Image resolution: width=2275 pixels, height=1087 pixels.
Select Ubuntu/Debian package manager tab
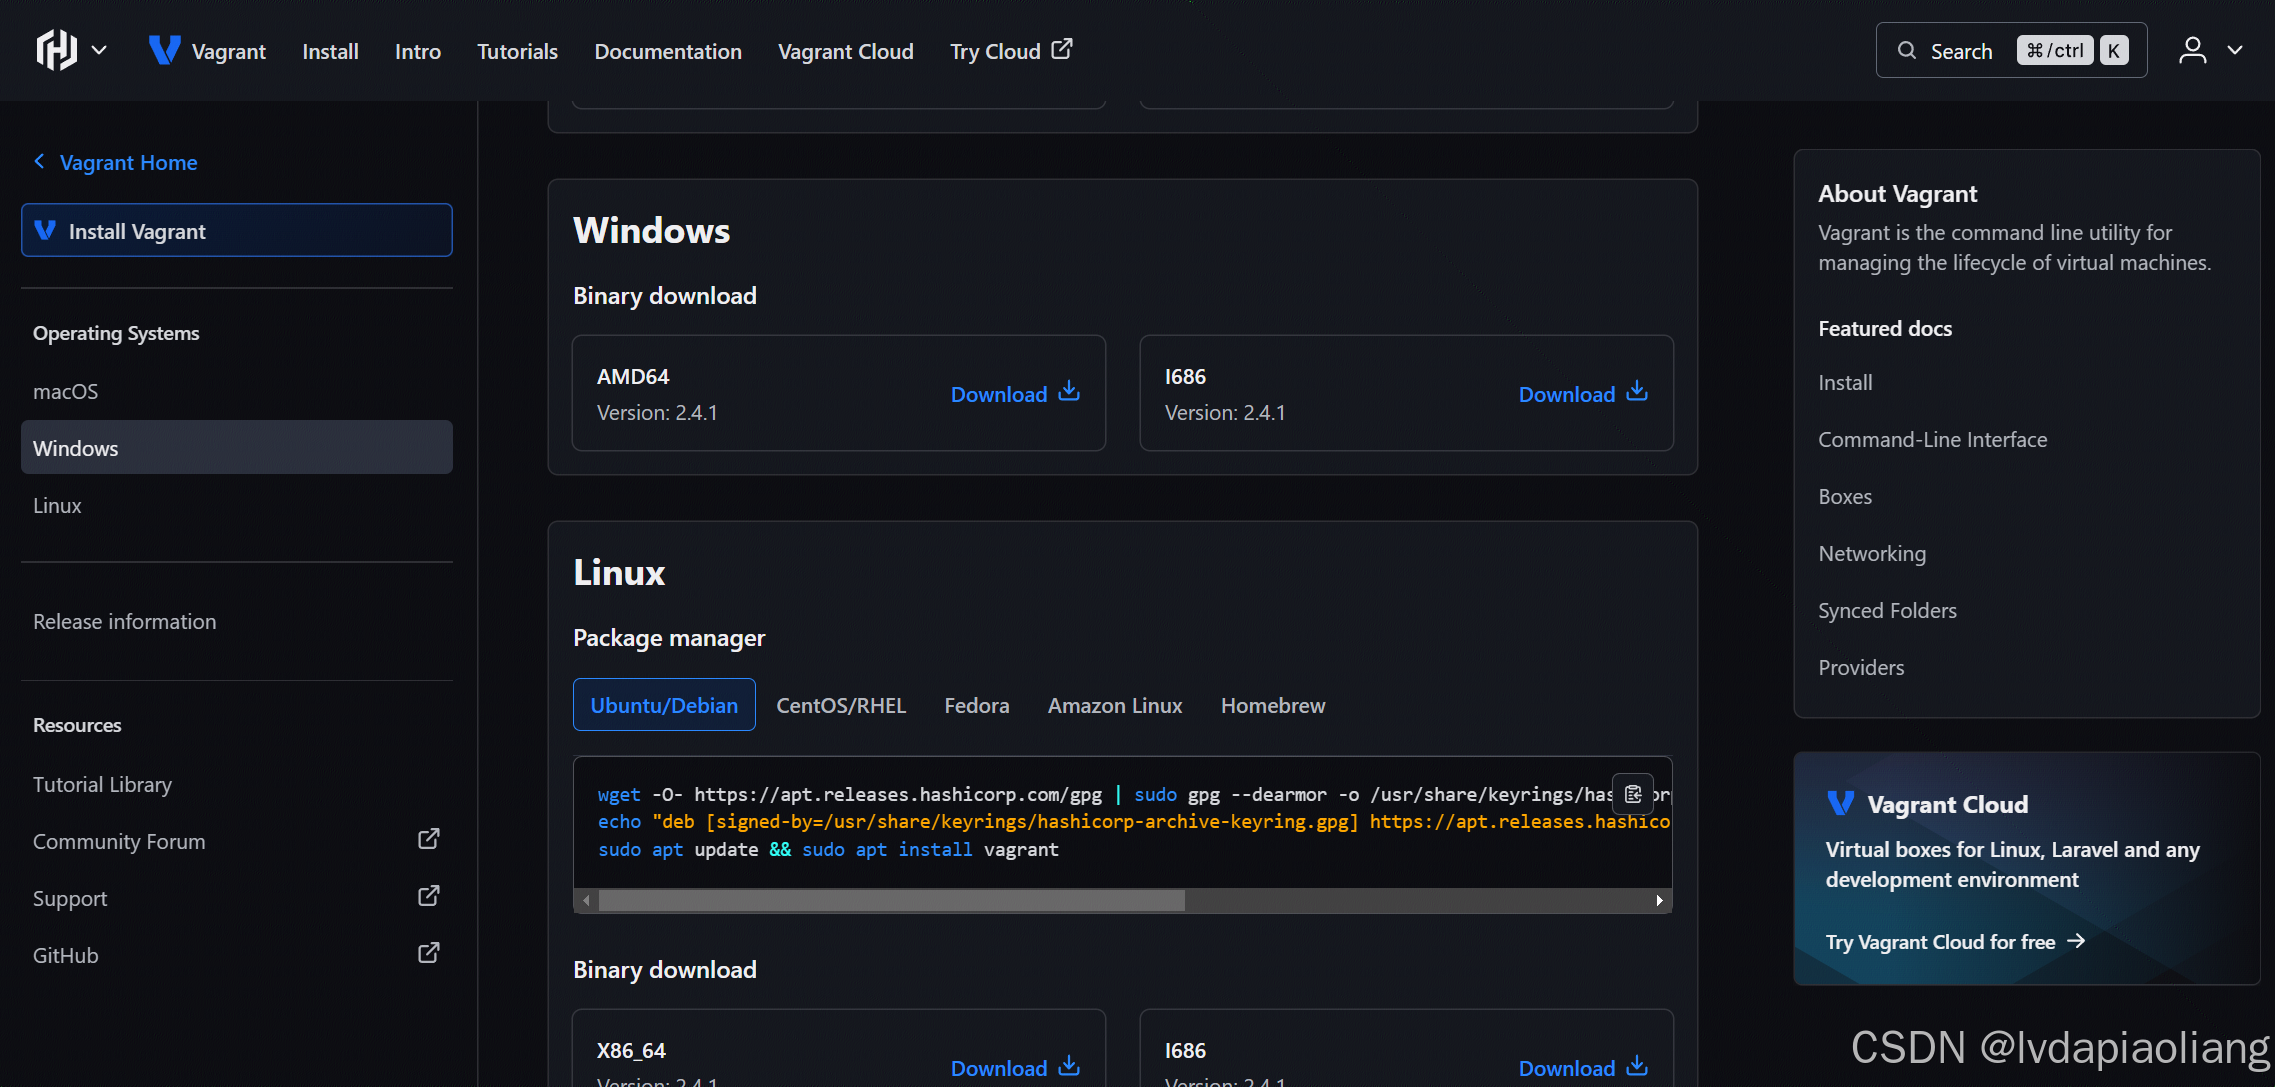point(664,705)
